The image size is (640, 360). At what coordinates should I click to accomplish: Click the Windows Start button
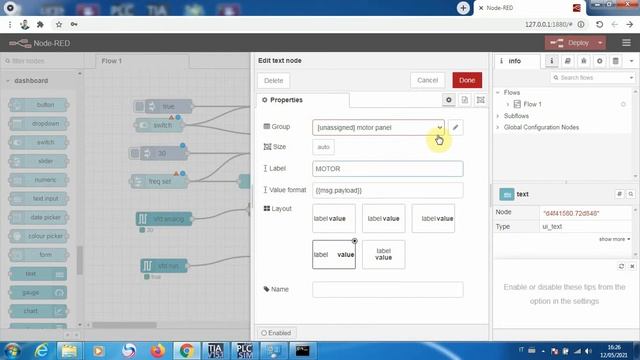12,351
